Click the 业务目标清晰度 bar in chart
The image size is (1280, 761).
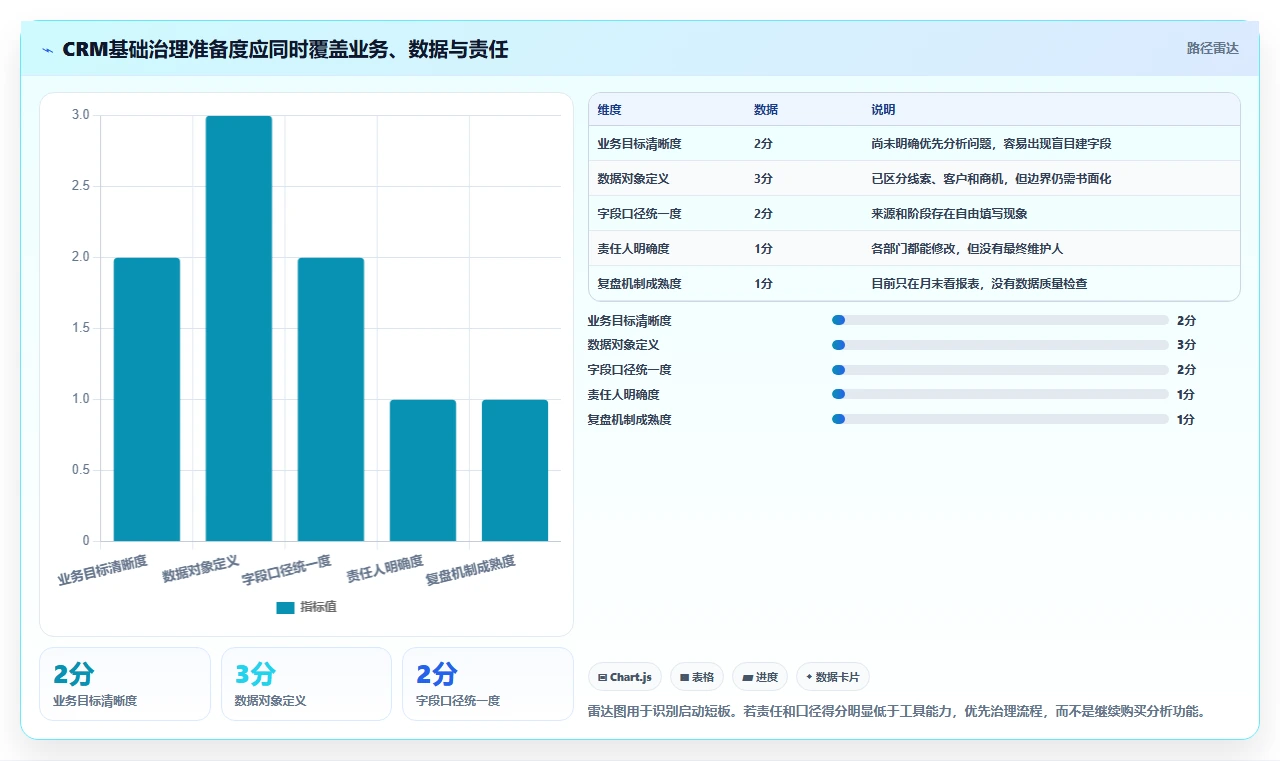coord(147,399)
